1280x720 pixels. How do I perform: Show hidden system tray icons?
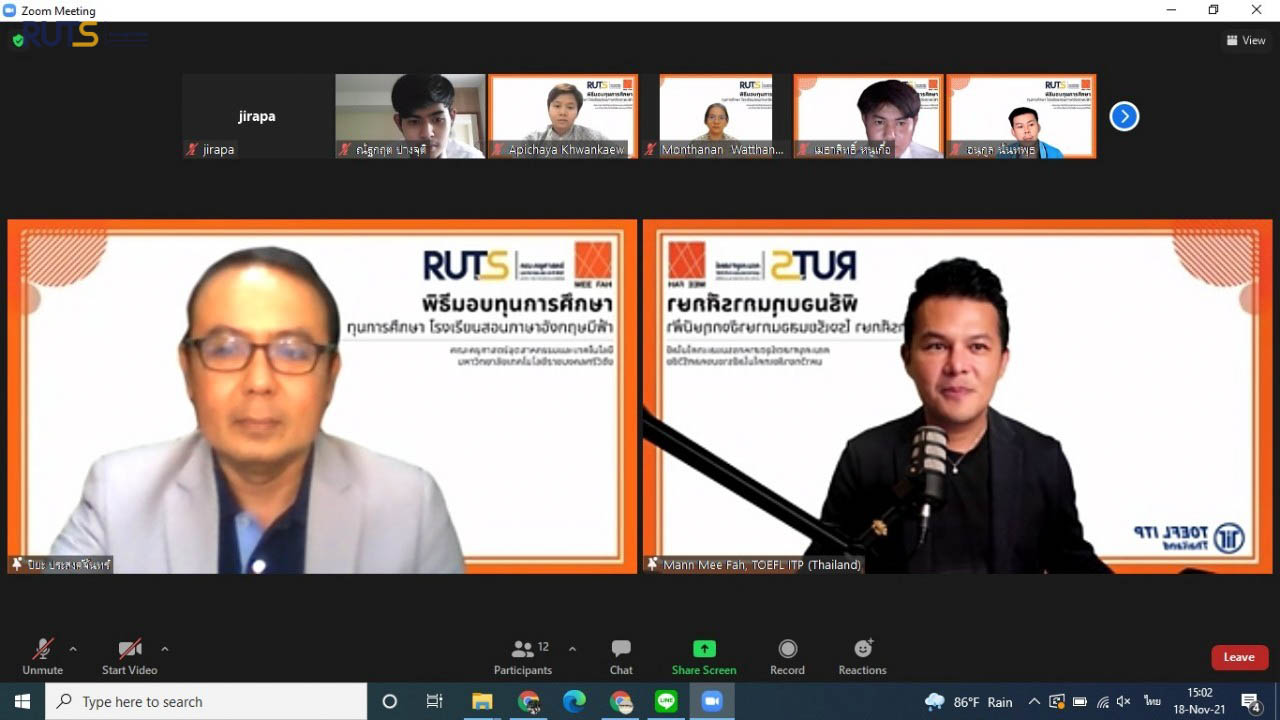[1034, 702]
